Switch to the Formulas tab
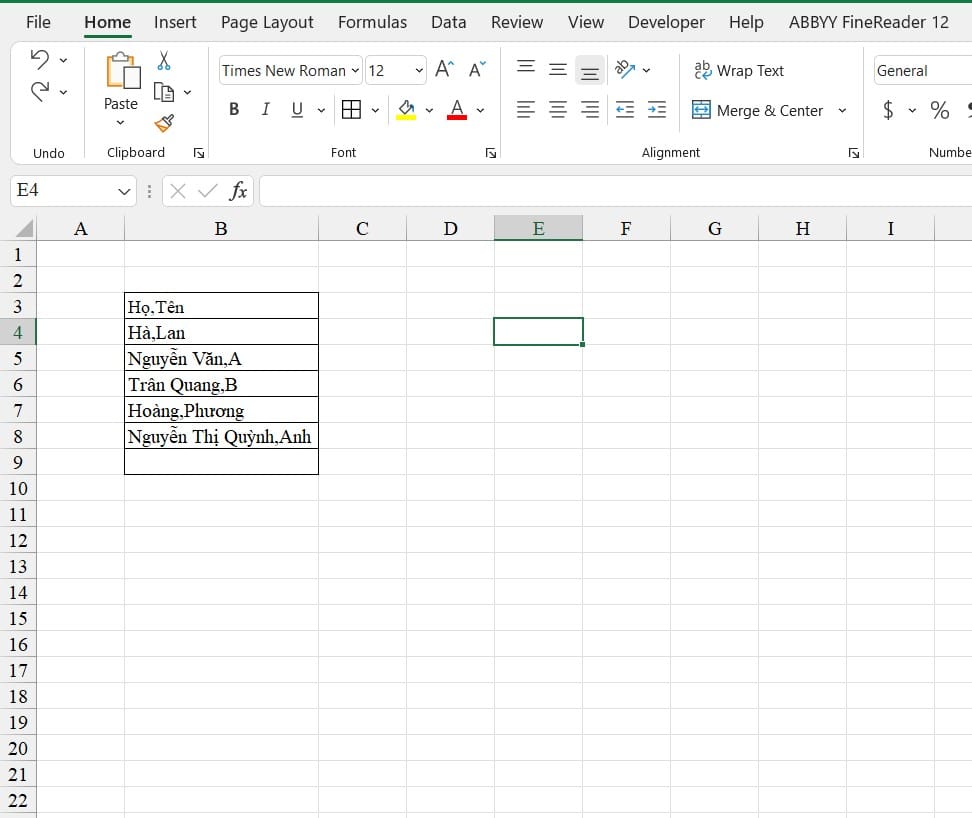 point(372,22)
